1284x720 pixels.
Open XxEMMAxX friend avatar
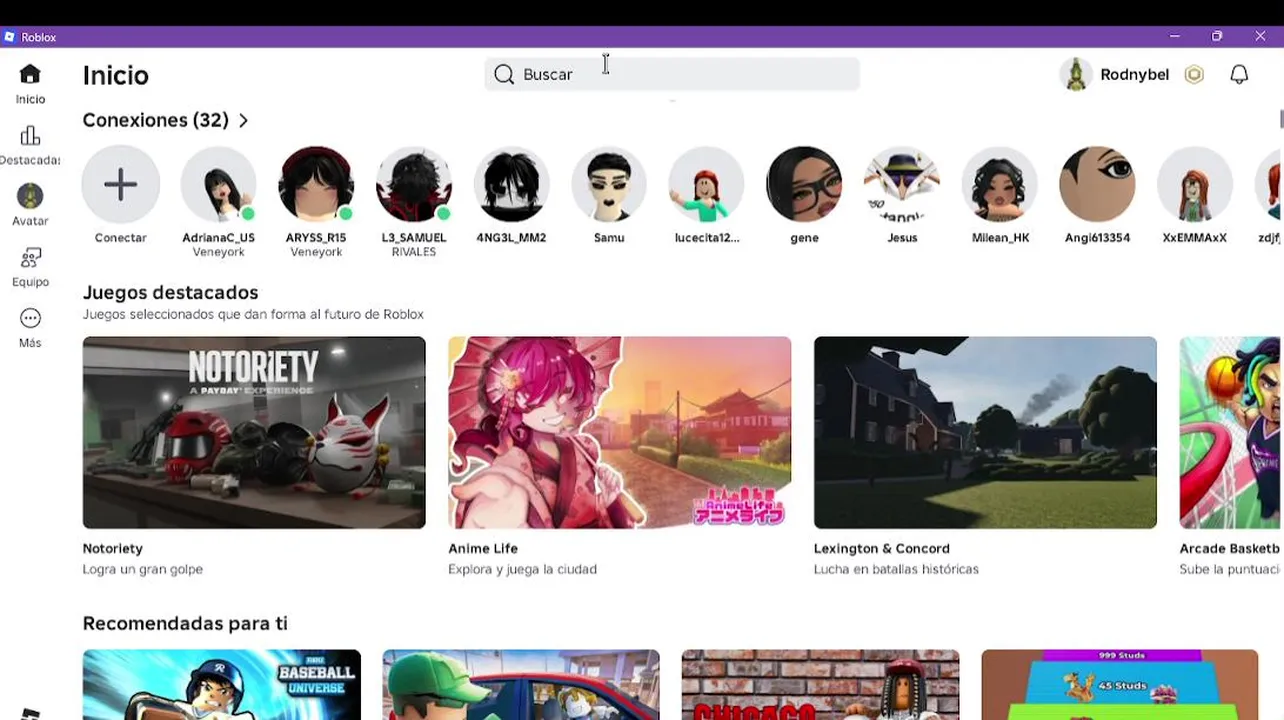[x=1195, y=184]
